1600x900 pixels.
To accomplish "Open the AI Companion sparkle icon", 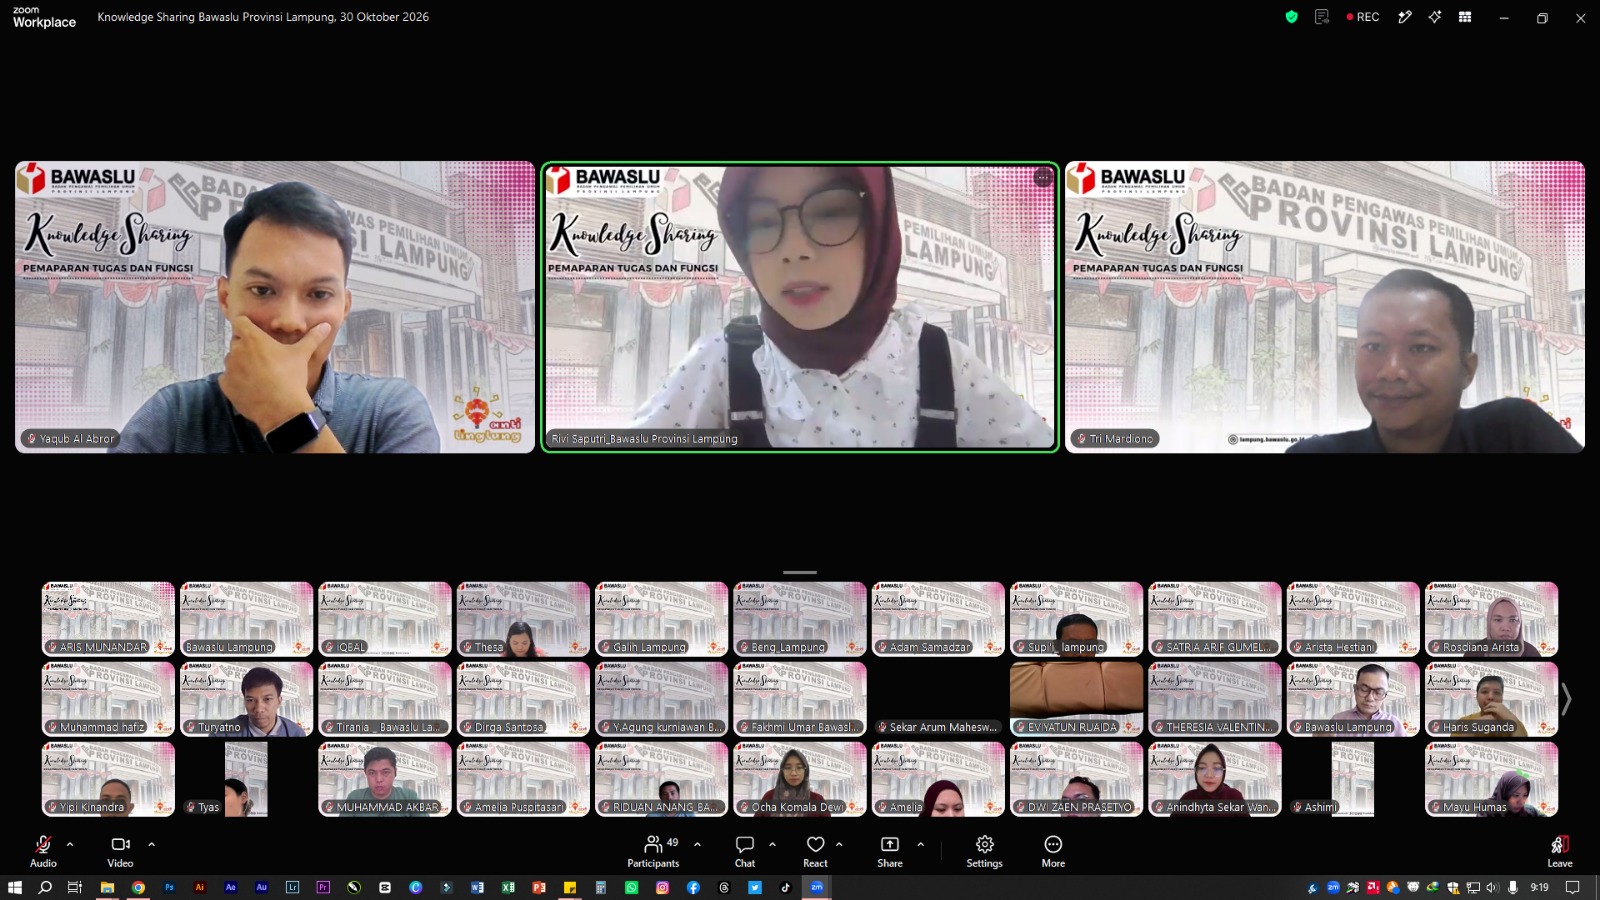I will click(1435, 17).
